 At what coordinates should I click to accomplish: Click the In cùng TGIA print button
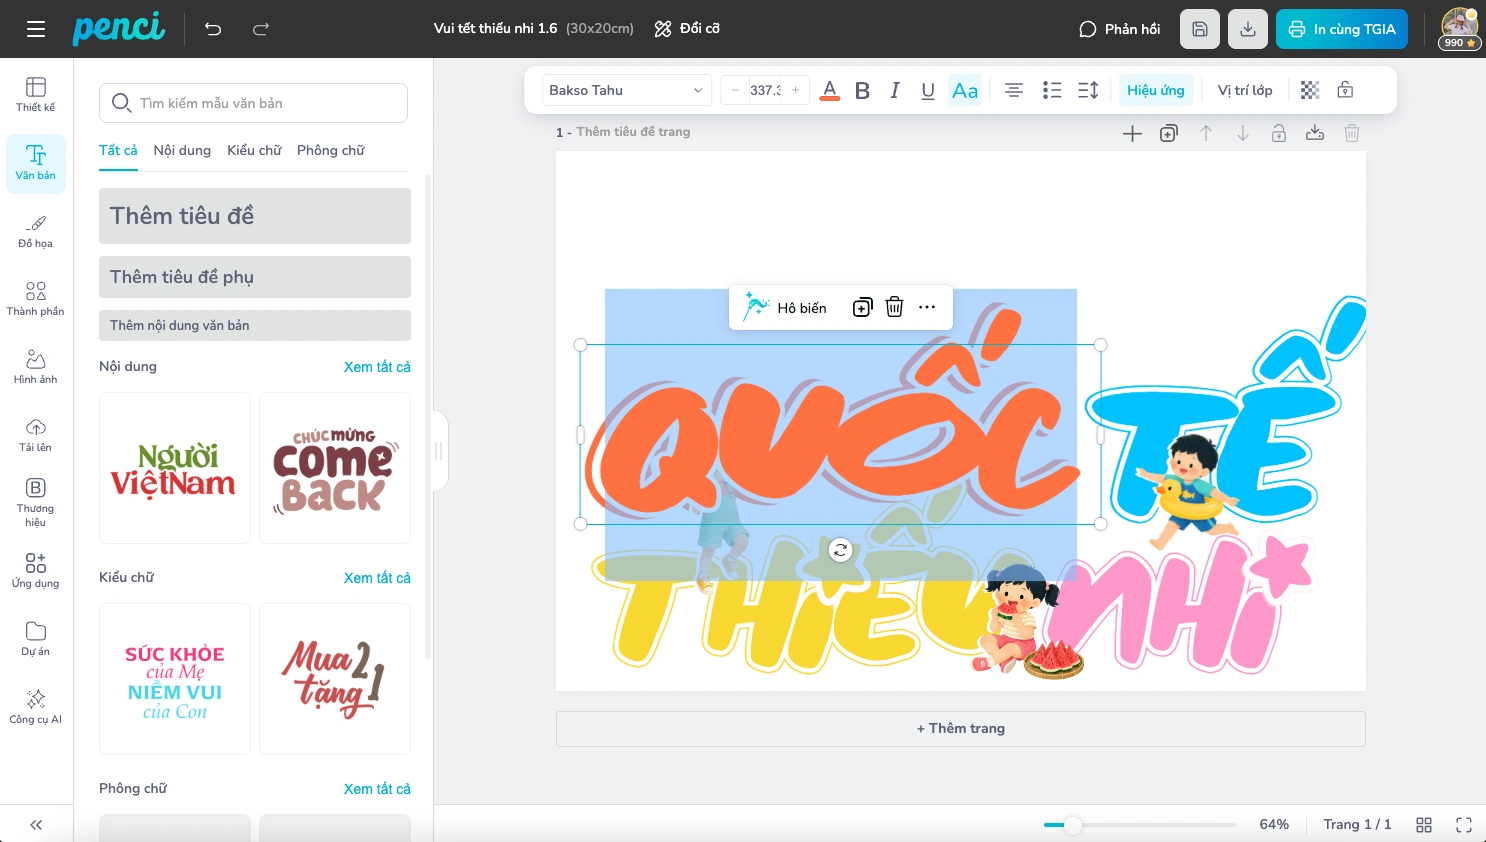[1342, 29]
